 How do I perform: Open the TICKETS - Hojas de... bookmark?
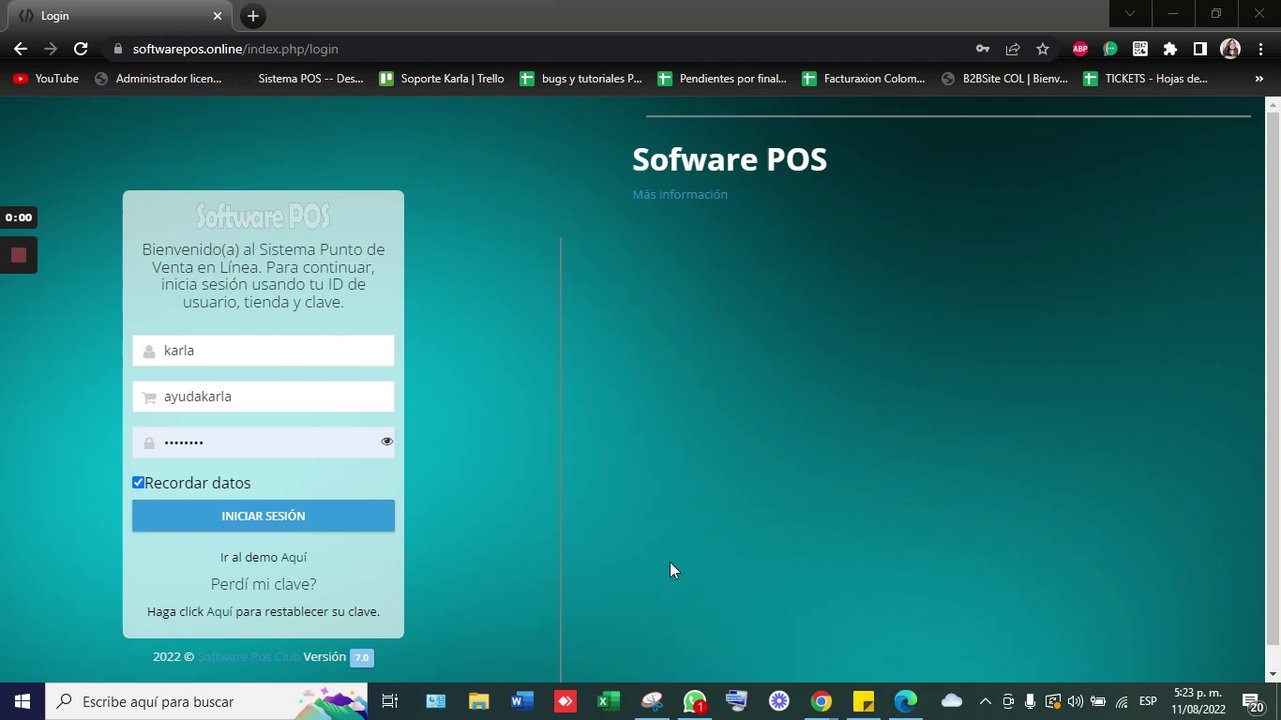pos(1146,79)
